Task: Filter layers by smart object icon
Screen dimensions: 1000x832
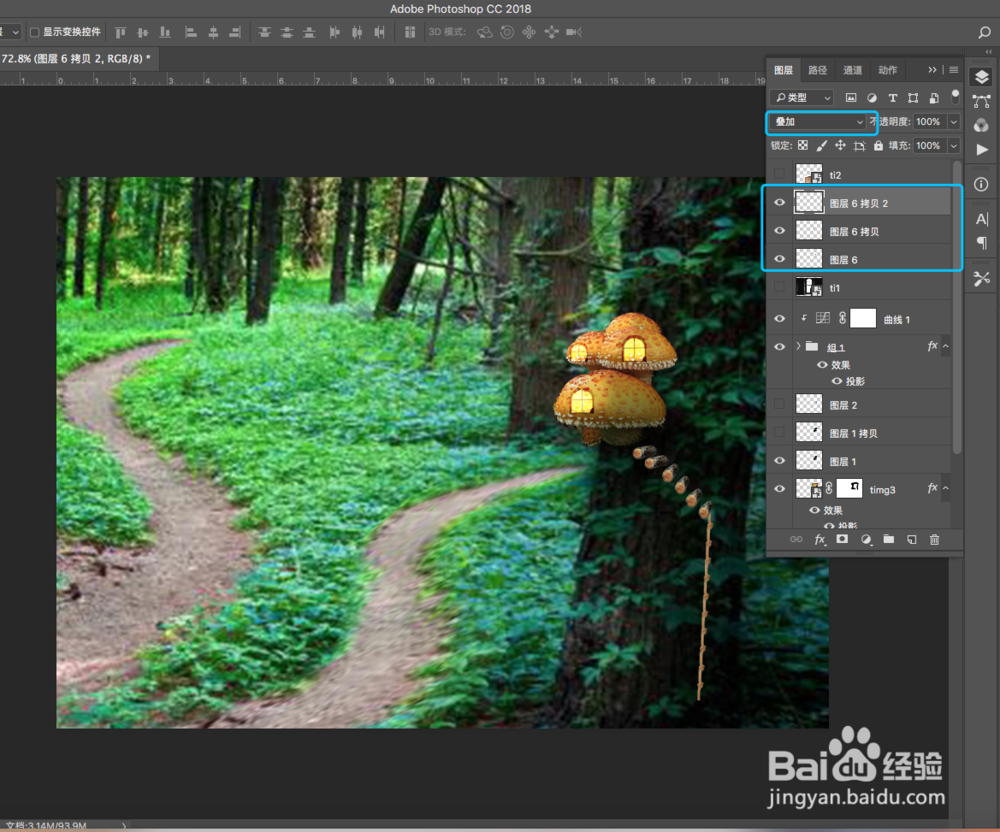Action: [934, 98]
